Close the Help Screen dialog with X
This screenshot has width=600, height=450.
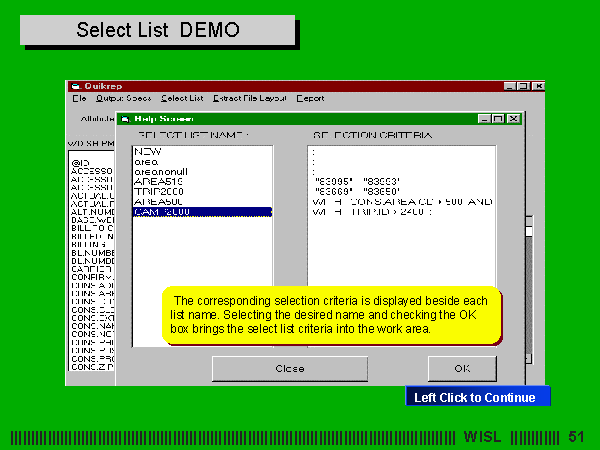(x=513, y=118)
